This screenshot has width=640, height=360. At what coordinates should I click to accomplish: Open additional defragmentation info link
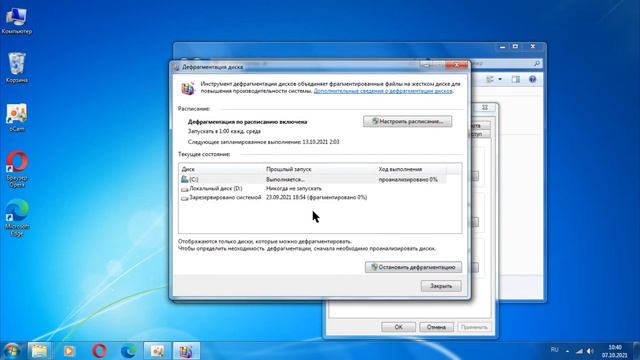tap(383, 91)
